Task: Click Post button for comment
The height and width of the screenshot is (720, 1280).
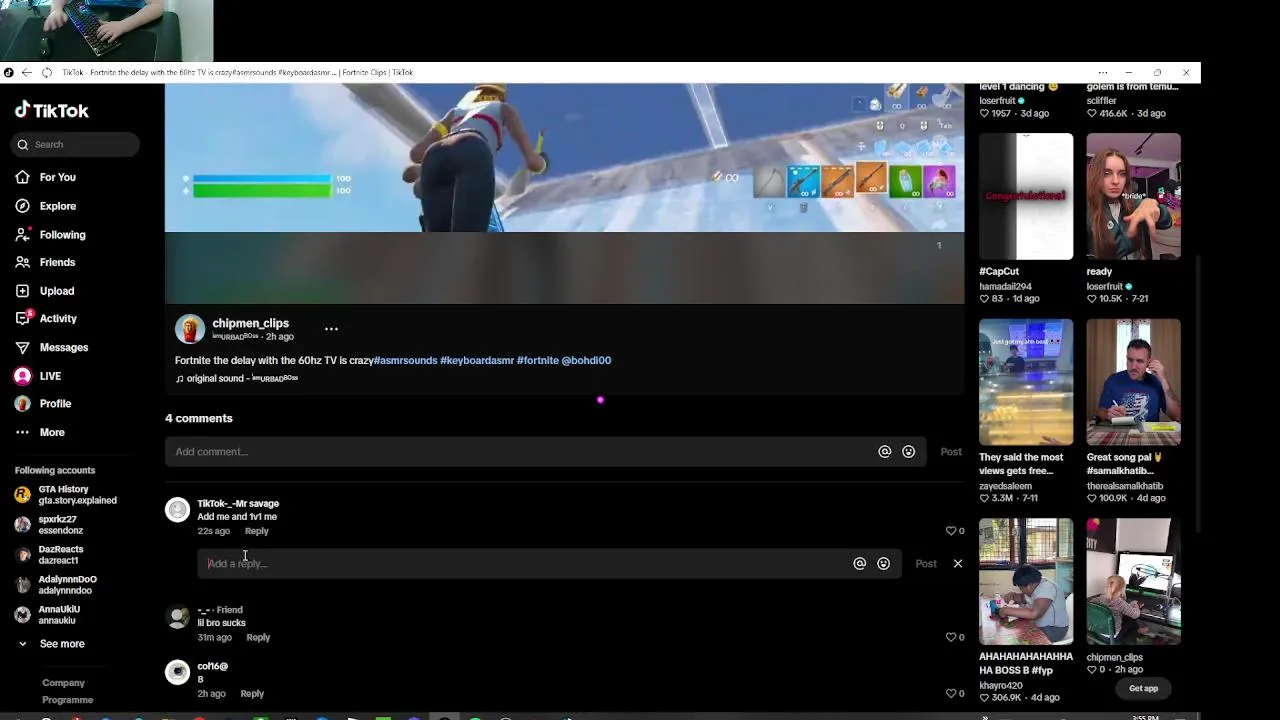Action: [951, 452]
